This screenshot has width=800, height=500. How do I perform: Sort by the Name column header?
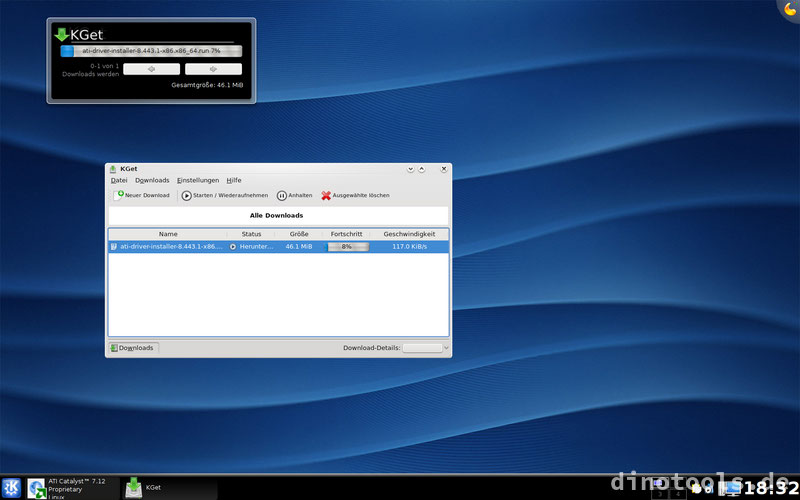pos(168,234)
